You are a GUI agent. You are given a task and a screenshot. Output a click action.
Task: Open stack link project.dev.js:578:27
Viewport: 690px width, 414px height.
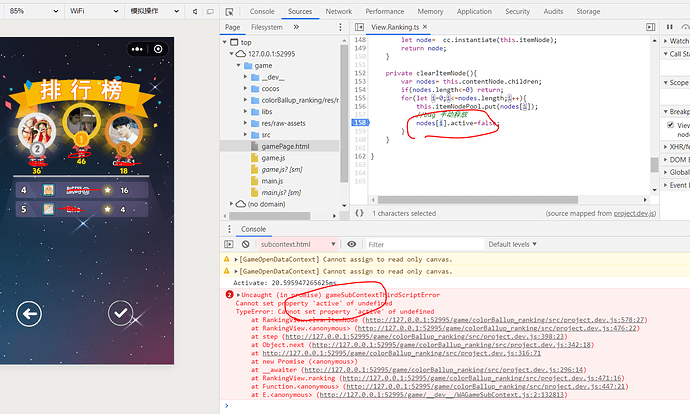[505, 320]
